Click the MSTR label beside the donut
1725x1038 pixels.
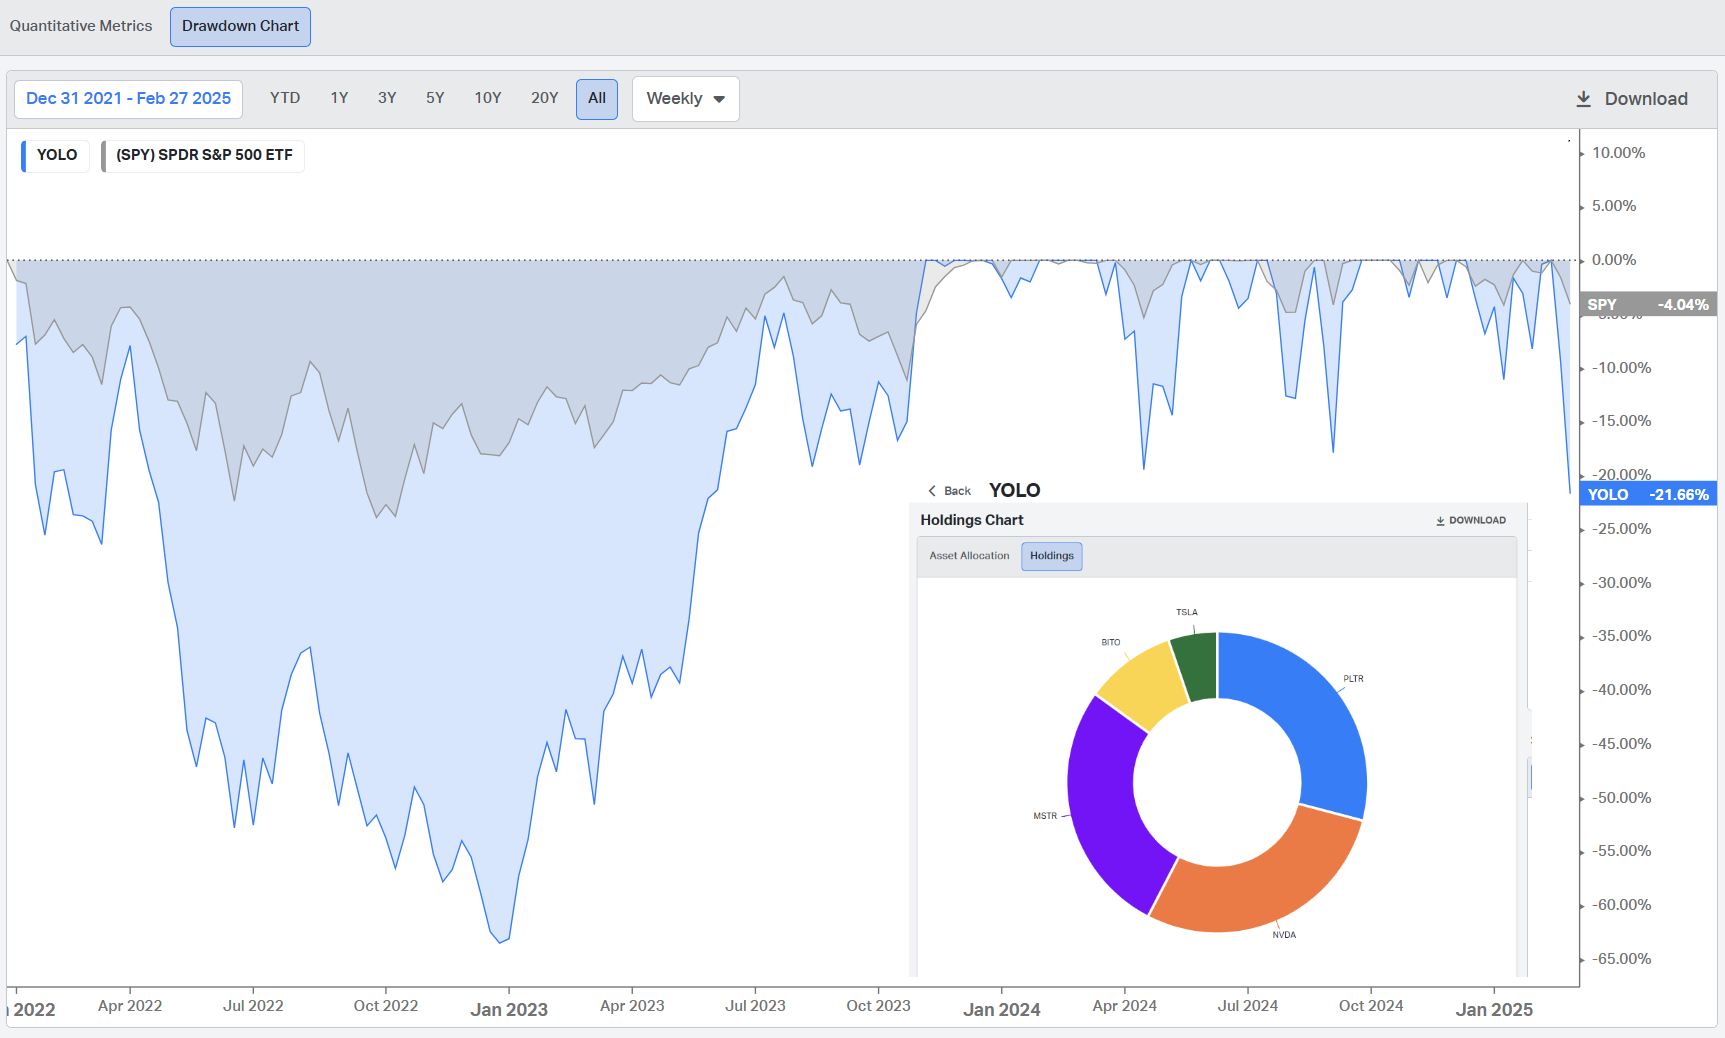[x=1045, y=816]
